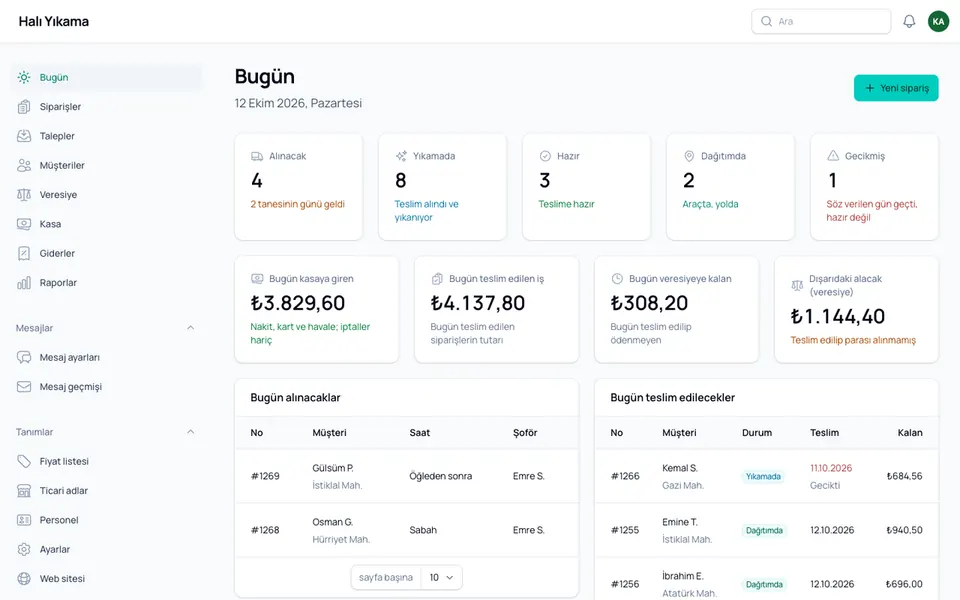Viewport: 960px width, 600px height.
Task: Open the Yıkamada 8 summary card
Action: click(442, 187)
